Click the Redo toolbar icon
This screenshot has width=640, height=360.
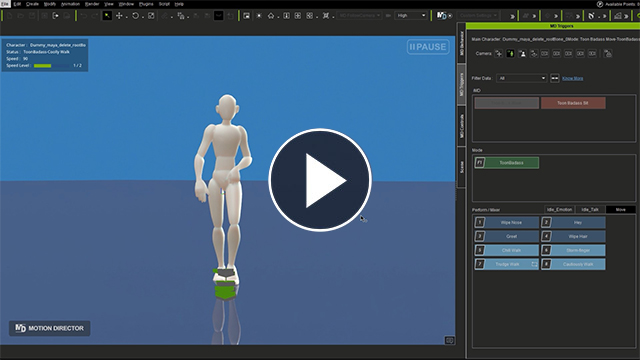tap(95, 16)
